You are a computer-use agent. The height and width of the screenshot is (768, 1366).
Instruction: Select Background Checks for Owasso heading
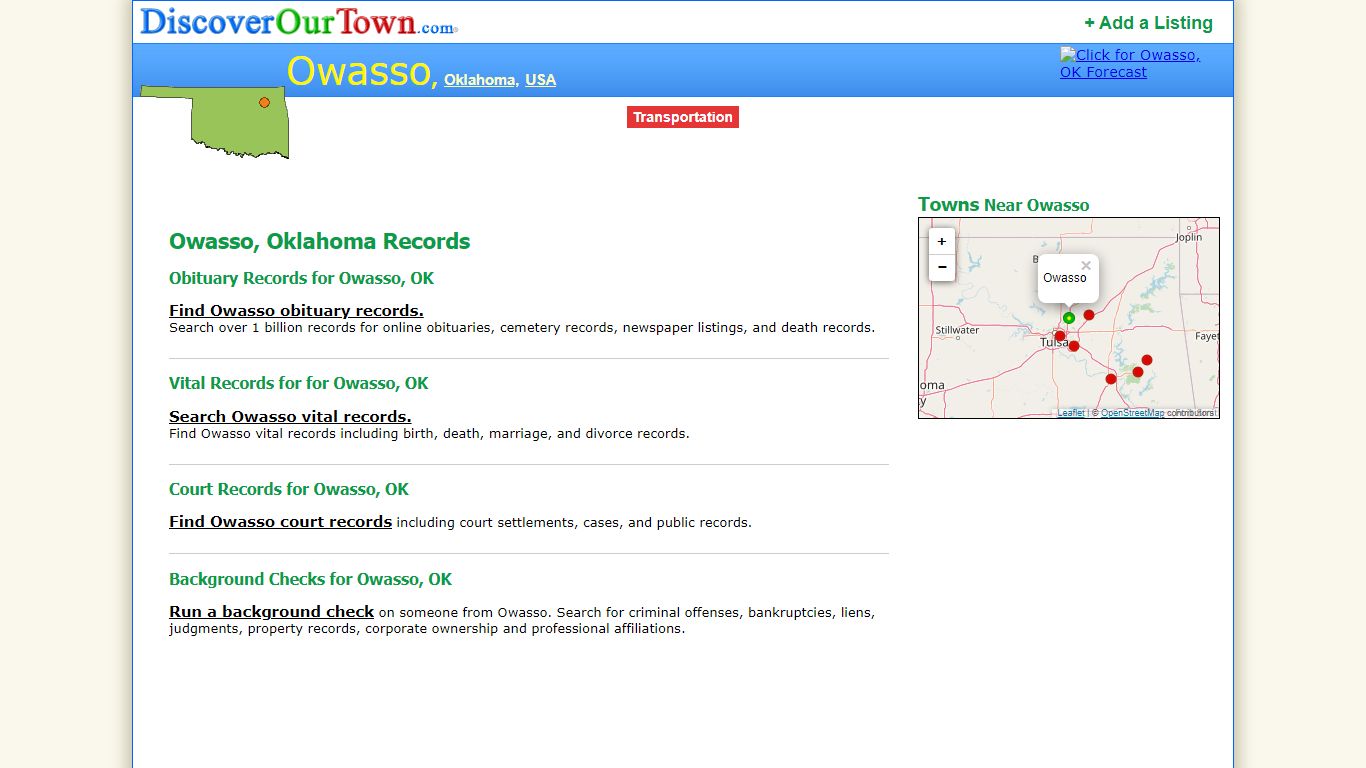[x=310, y=579]
